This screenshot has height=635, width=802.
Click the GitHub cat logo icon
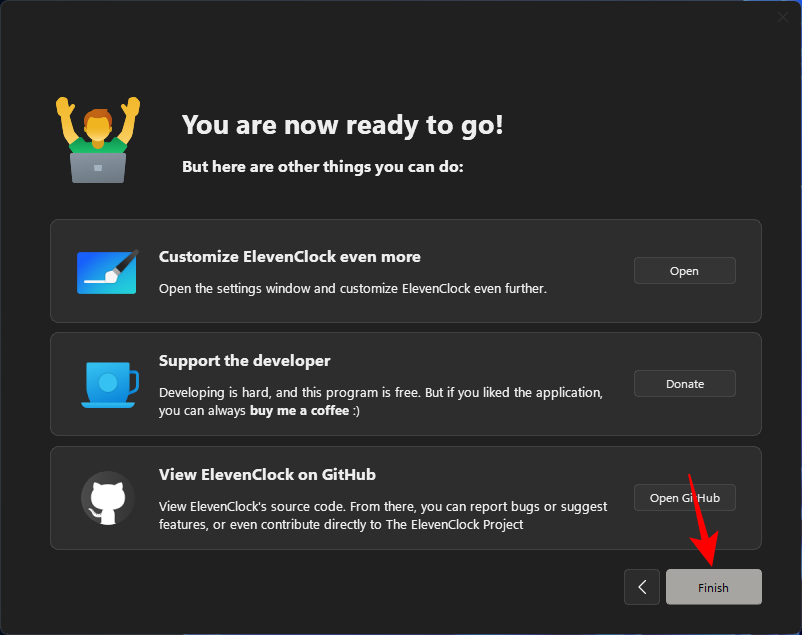click(107, 497)
